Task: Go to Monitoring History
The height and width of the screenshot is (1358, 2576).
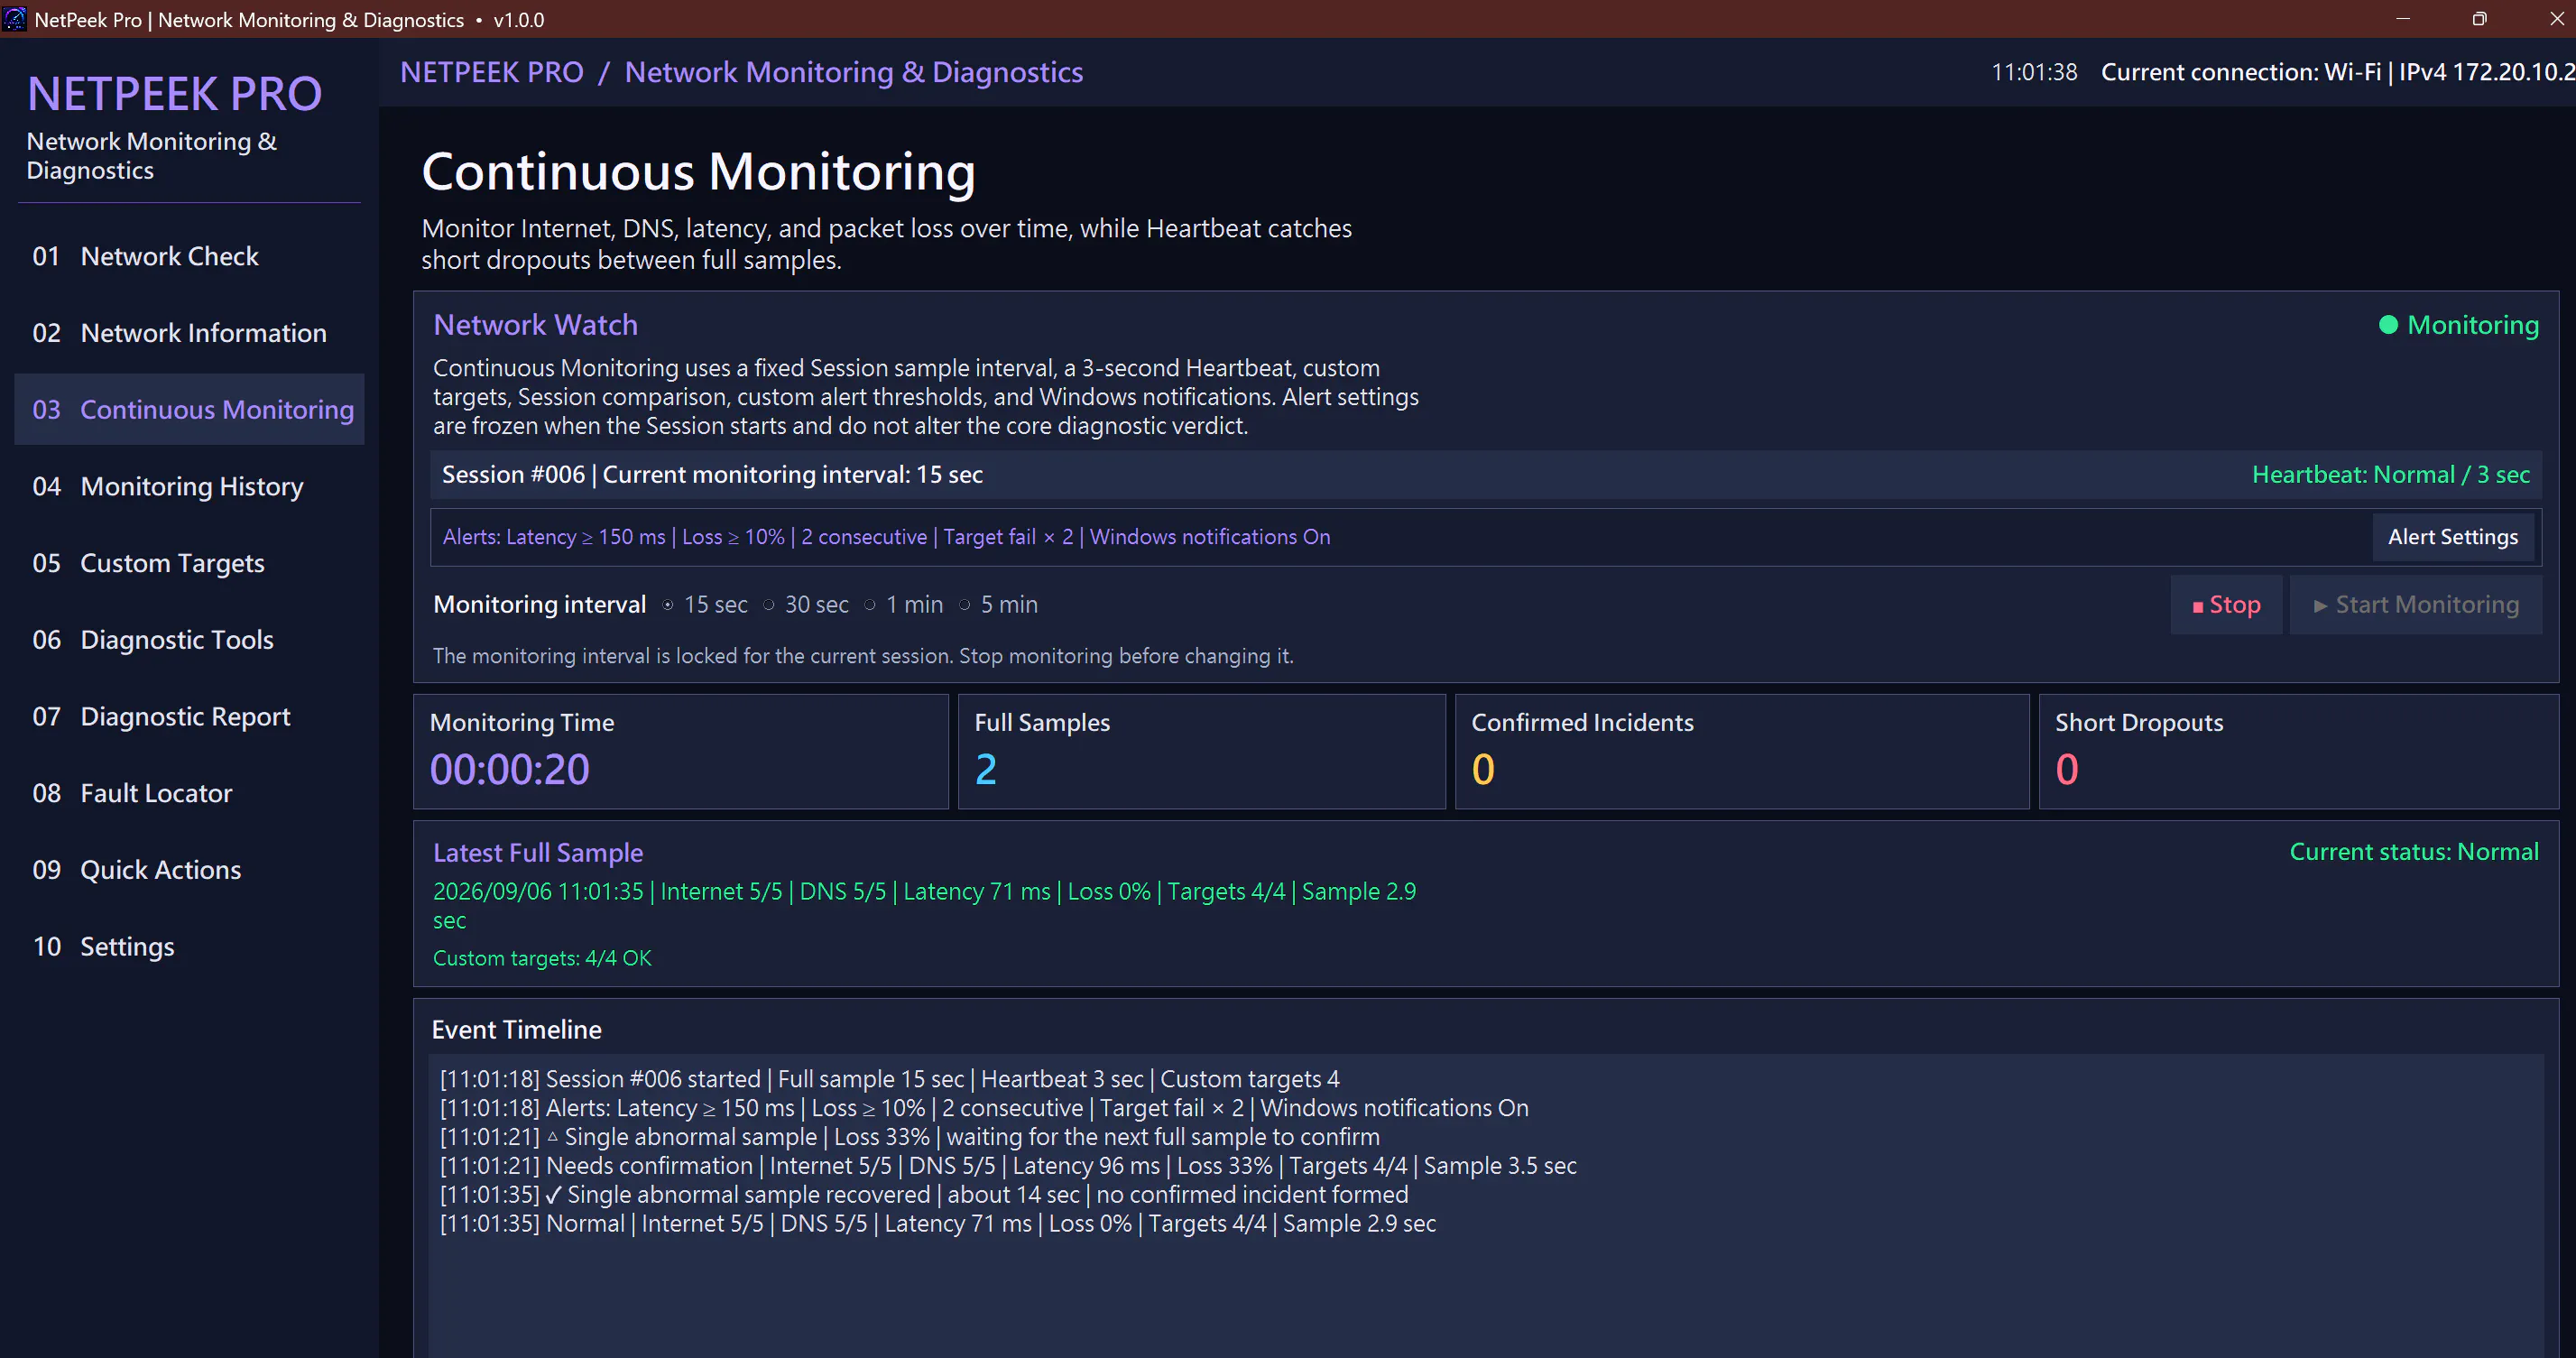Action: click(189, 486)
